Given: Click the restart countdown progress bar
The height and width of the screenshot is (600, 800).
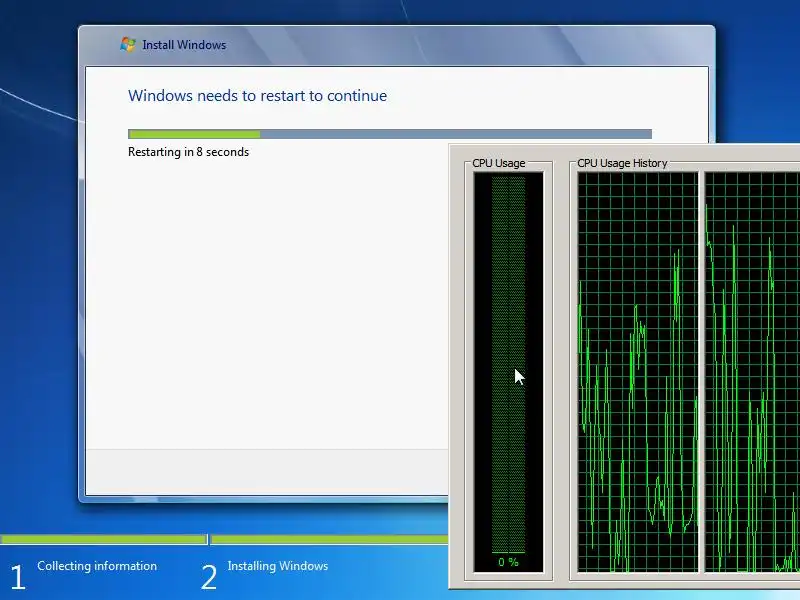Looking at the screenshot, I should [390, 134].
